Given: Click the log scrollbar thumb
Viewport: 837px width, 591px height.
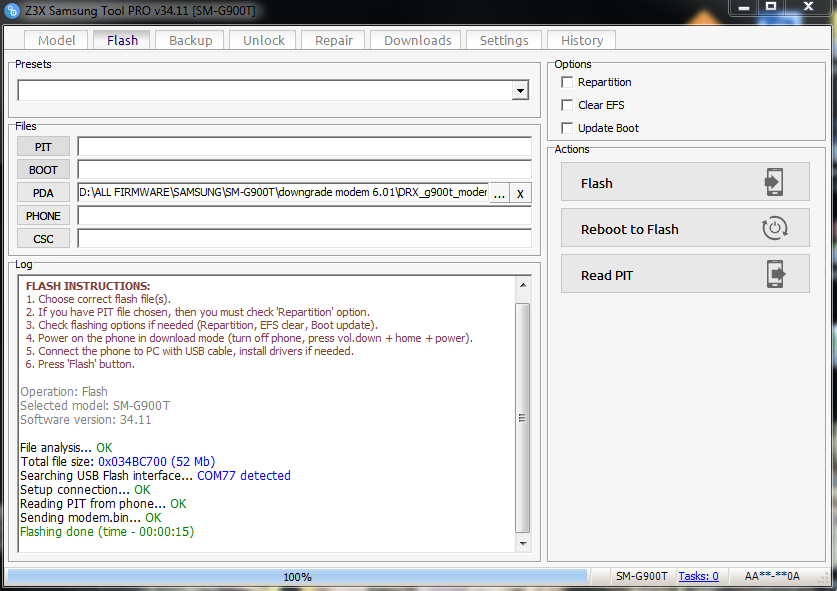Looking at the screenshot, I should click(523, 417).
